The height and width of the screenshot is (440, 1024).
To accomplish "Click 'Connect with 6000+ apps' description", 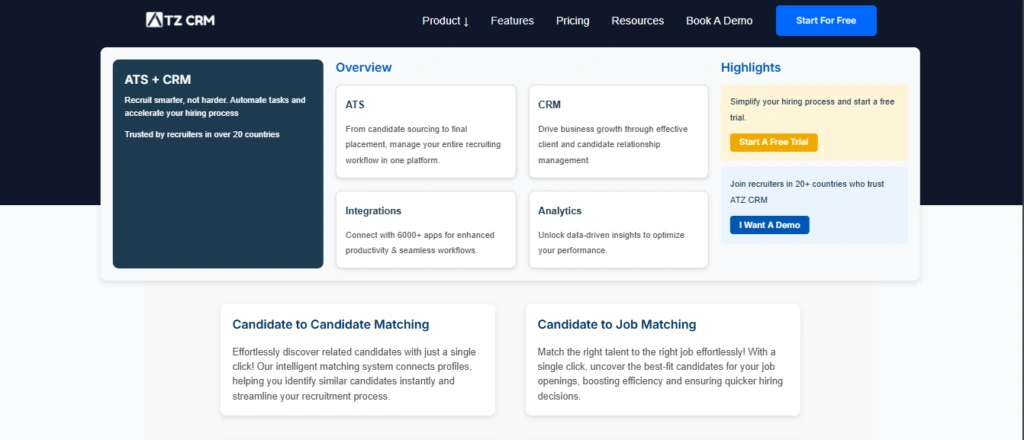I will 420,243.
